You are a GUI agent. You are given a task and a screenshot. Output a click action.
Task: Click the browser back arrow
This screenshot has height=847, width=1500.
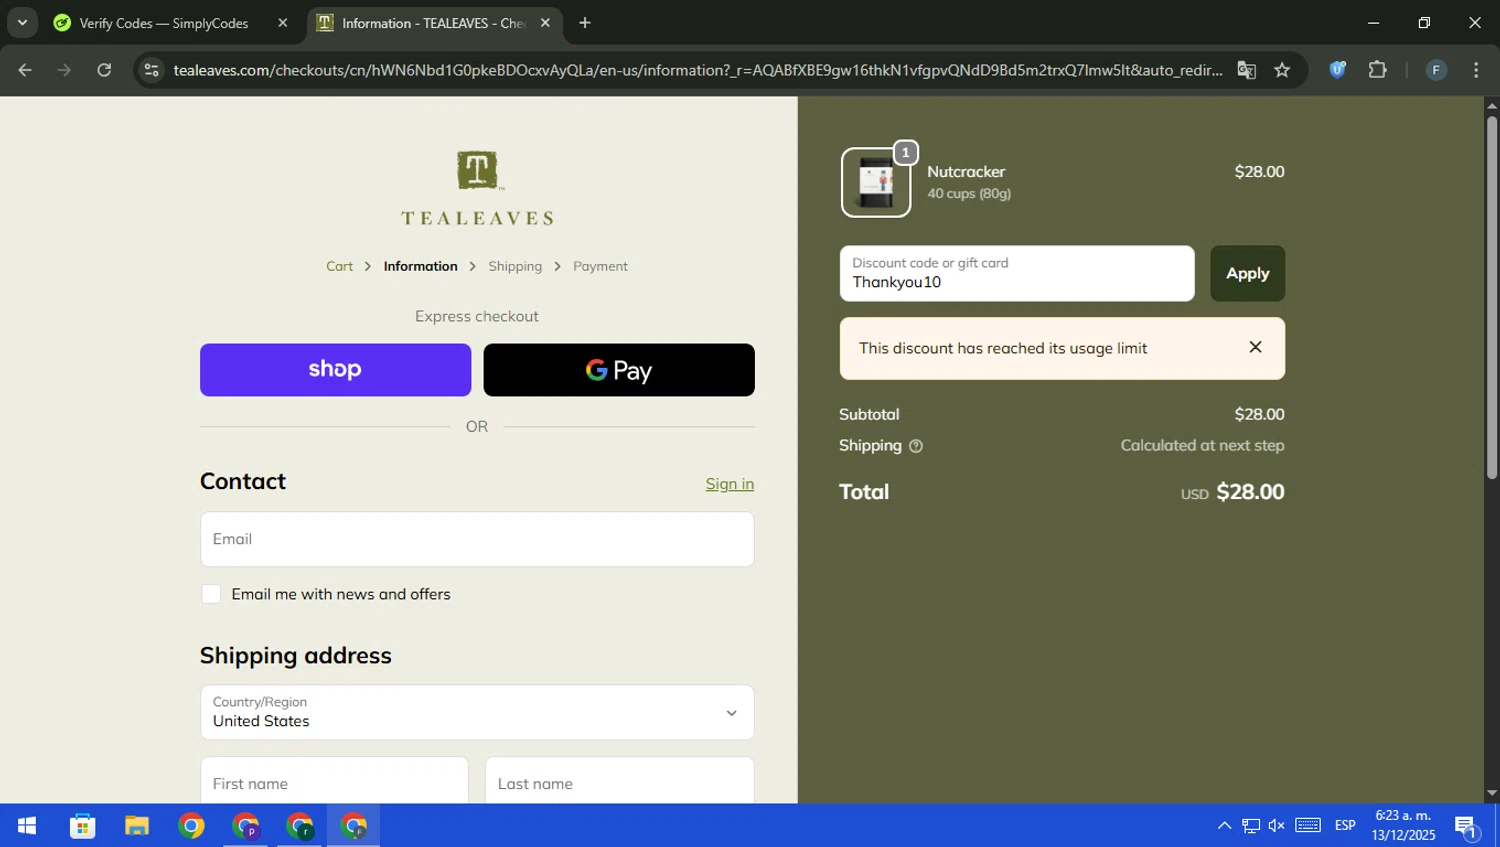click(x=25, y=70)
